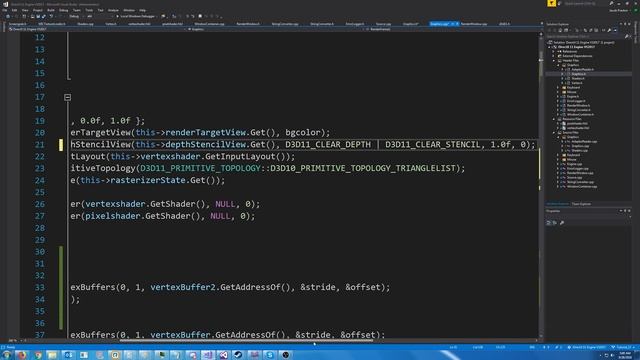Viewport: 640px width, 360px height.
Task: Click the notifications flag icon
Action: [x=551, y=3]
